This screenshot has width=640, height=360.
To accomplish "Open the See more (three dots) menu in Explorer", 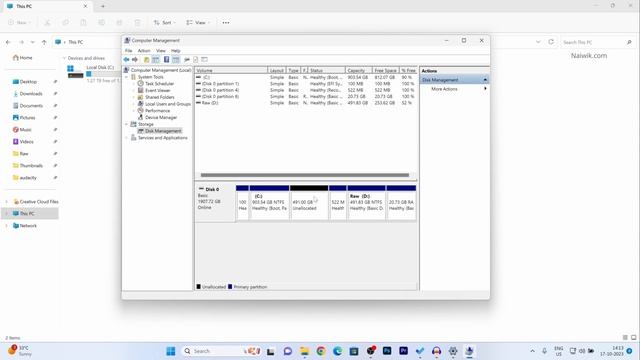I will 226,23.
